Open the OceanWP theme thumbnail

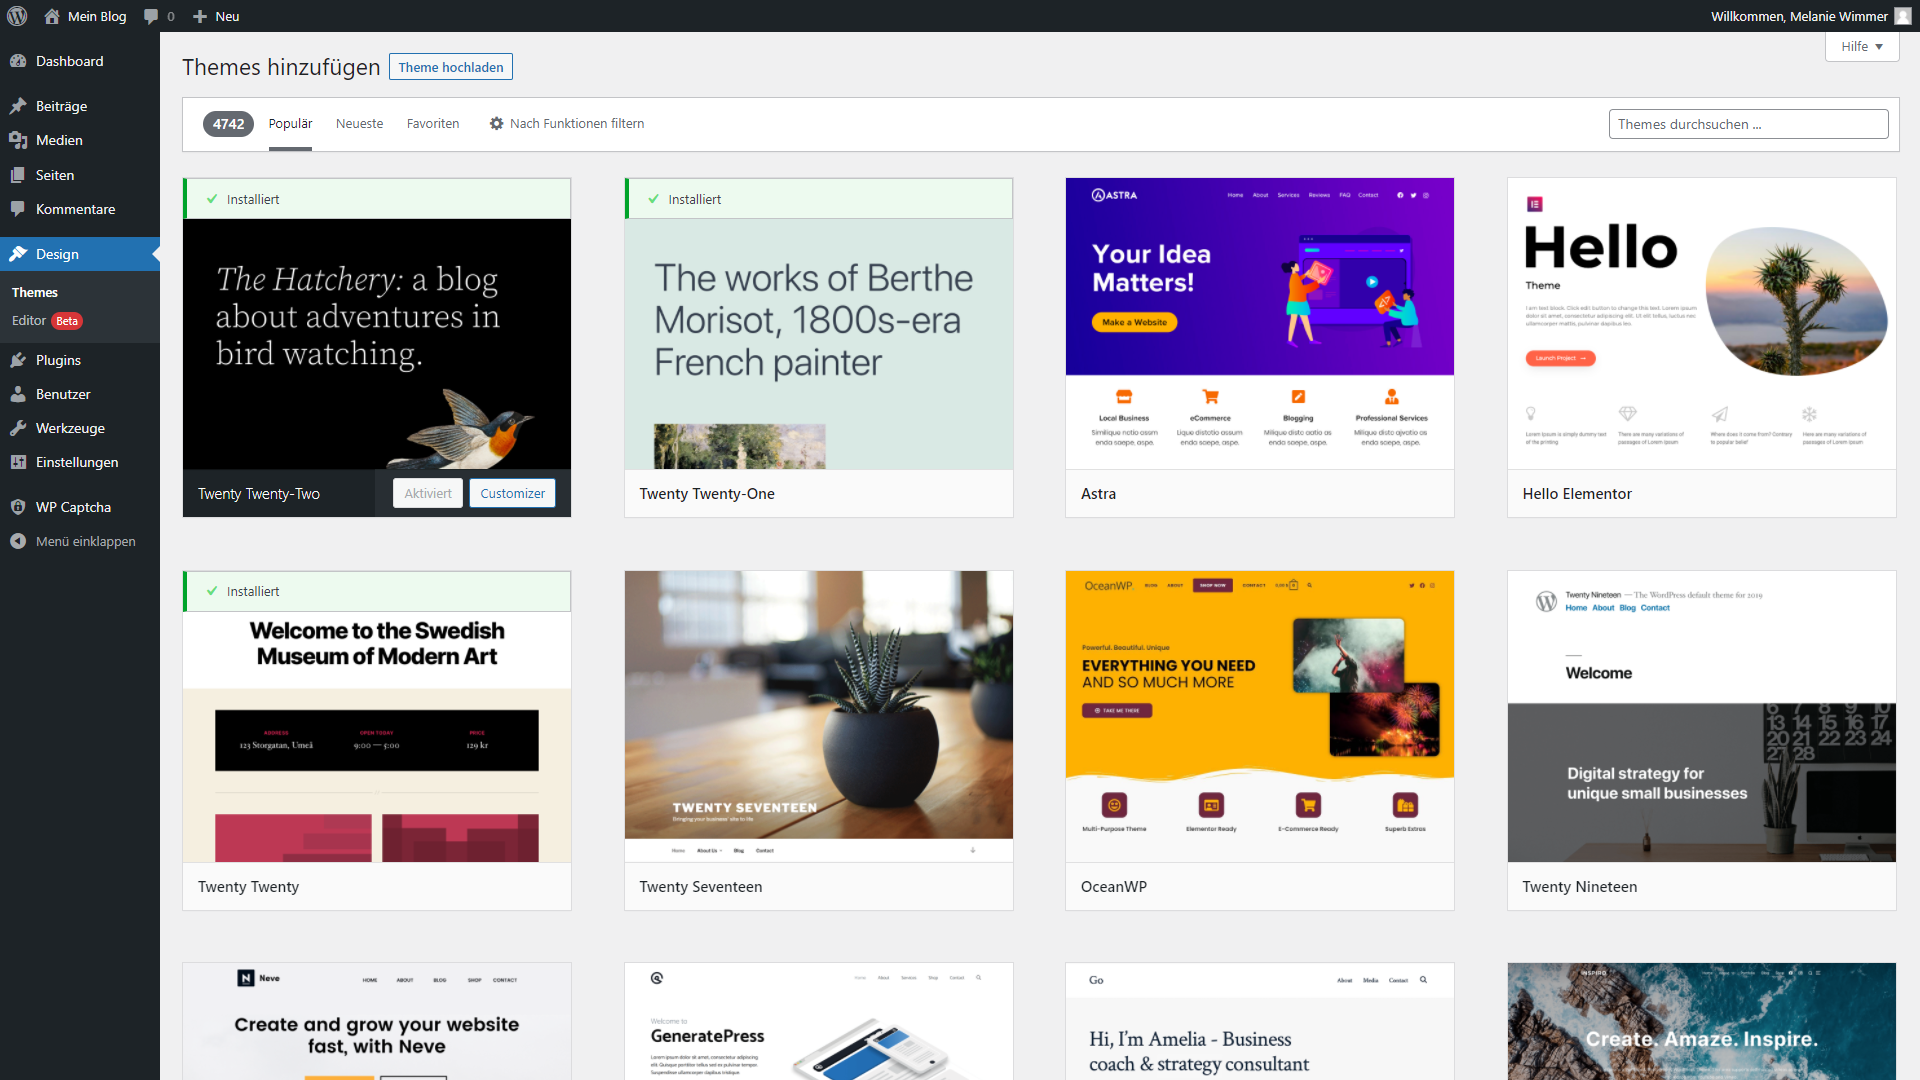tap(1259, 717)
